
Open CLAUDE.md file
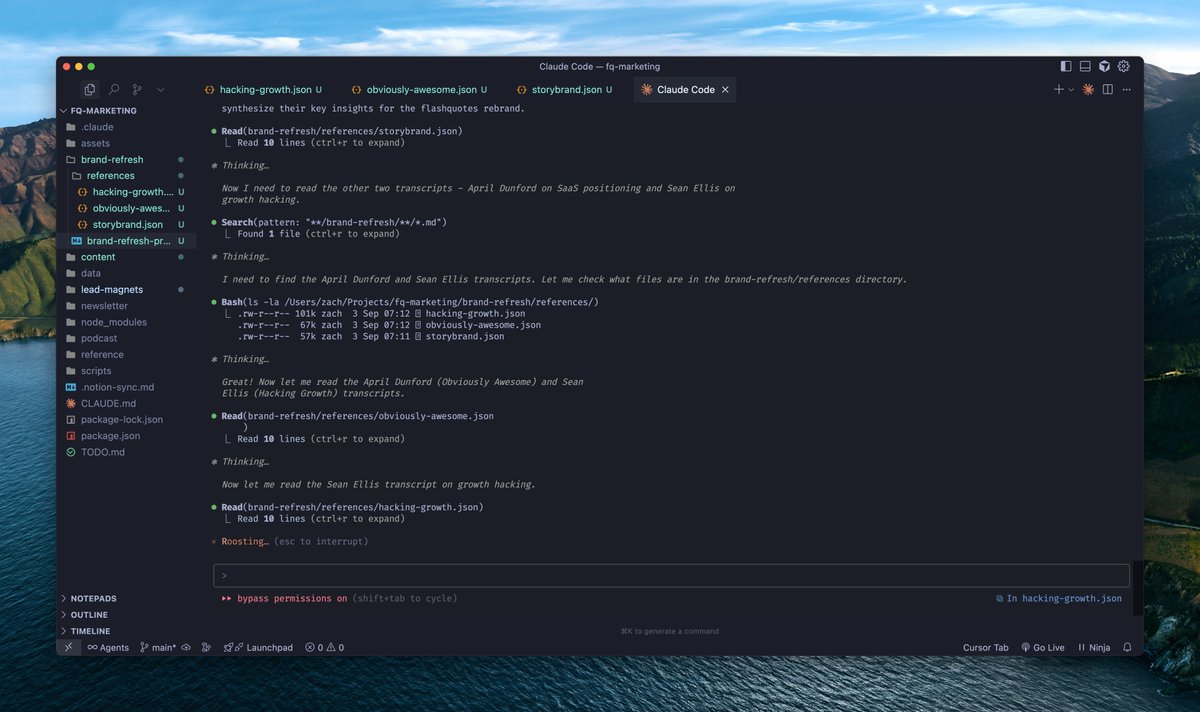[127, 403]
